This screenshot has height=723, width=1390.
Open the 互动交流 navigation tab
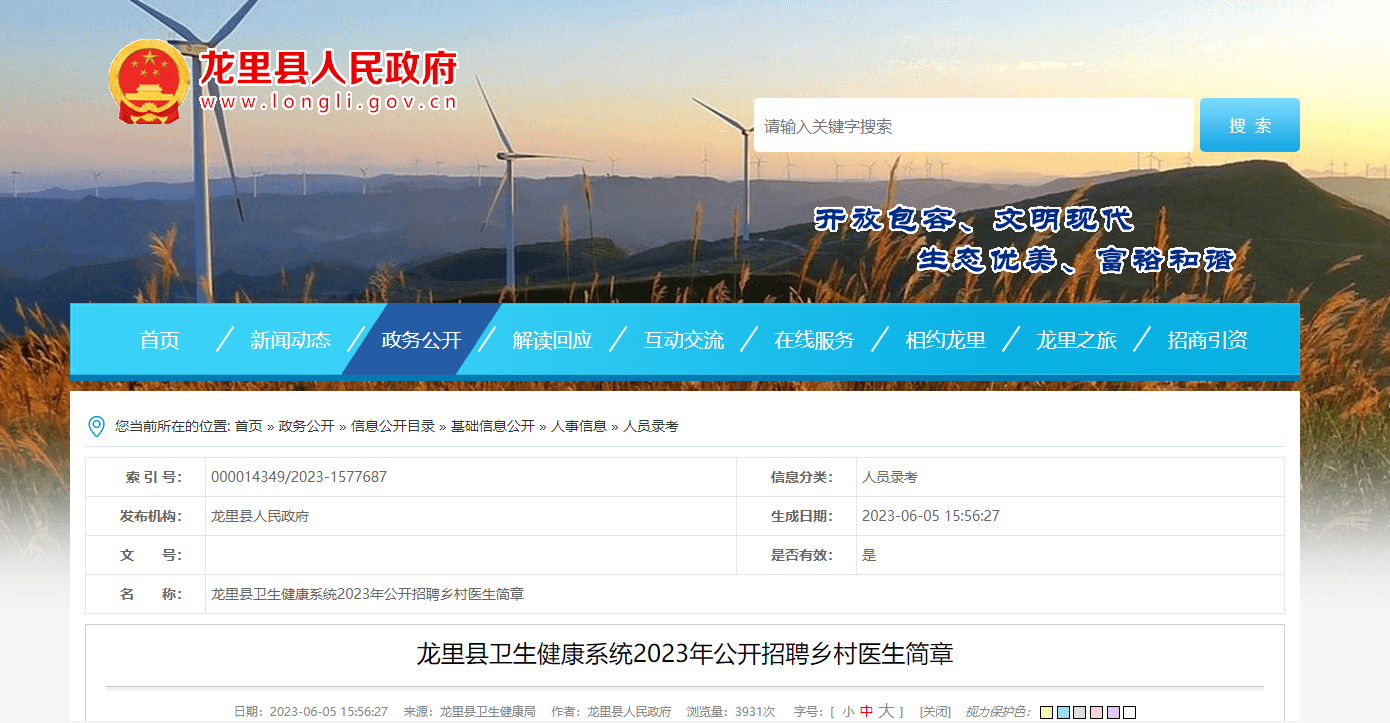pos(683,340)
